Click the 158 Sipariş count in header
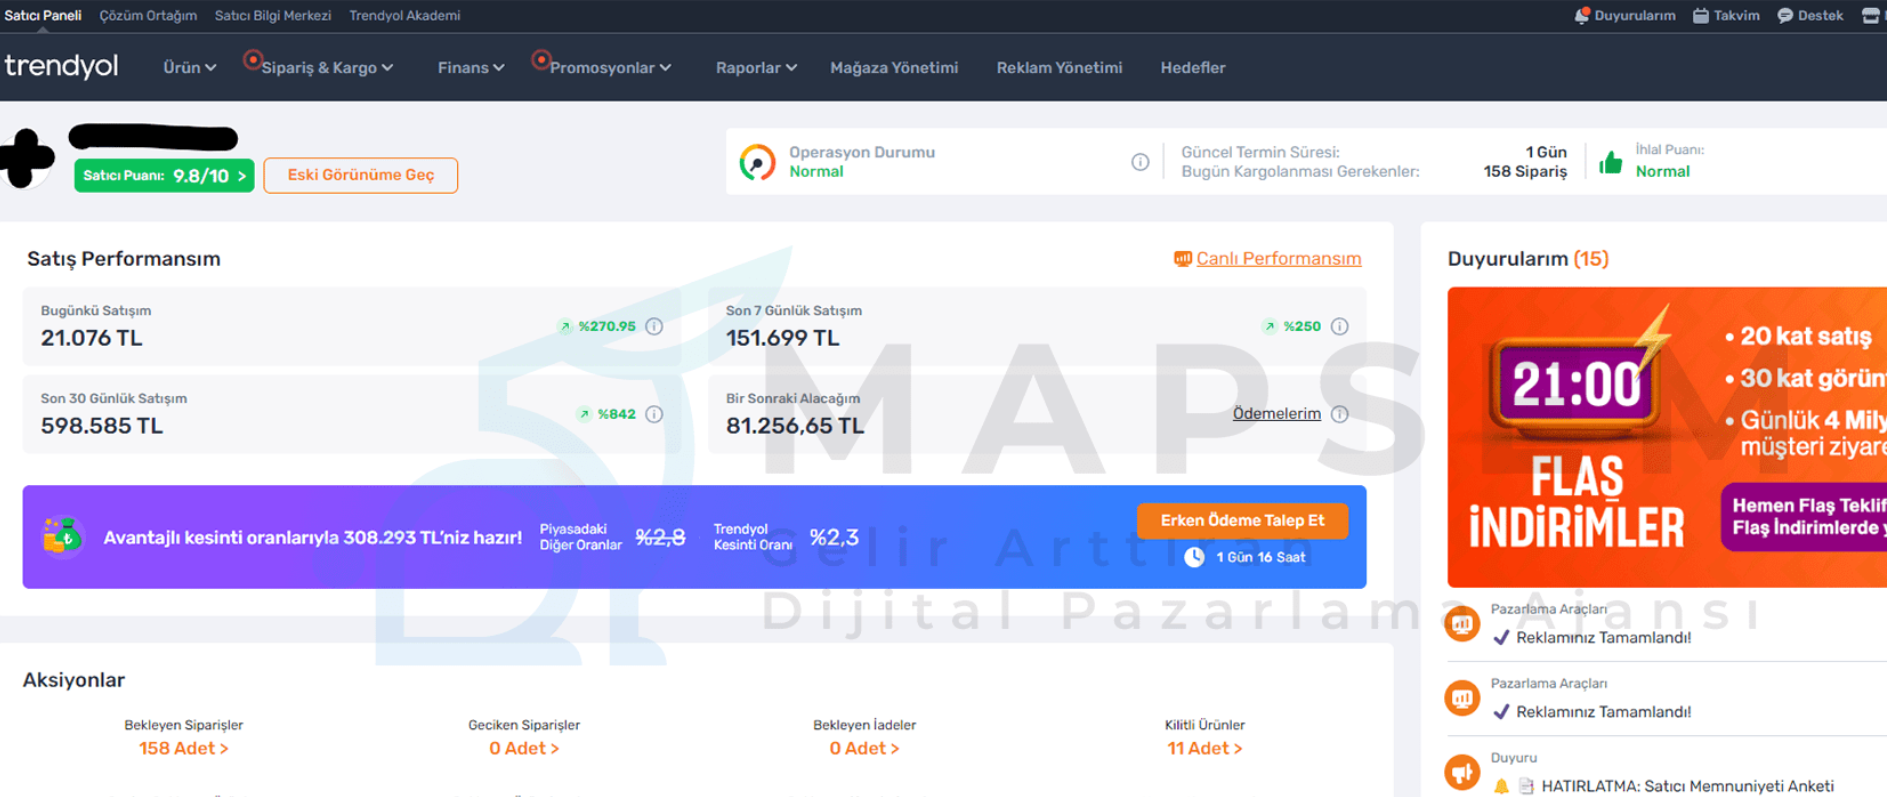Viewport: 1887px width, 797px height. tap(1525, 172)
